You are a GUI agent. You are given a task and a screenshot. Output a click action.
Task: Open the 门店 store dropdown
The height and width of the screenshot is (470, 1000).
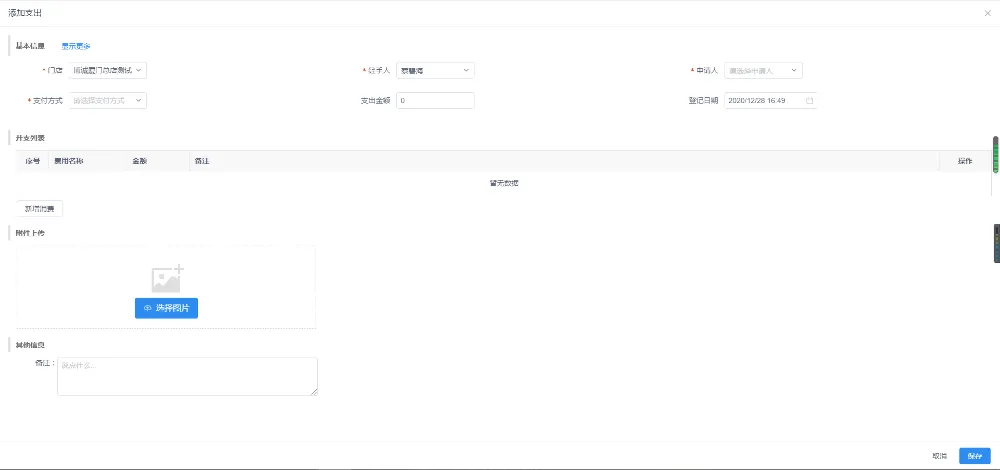(108, 70)
